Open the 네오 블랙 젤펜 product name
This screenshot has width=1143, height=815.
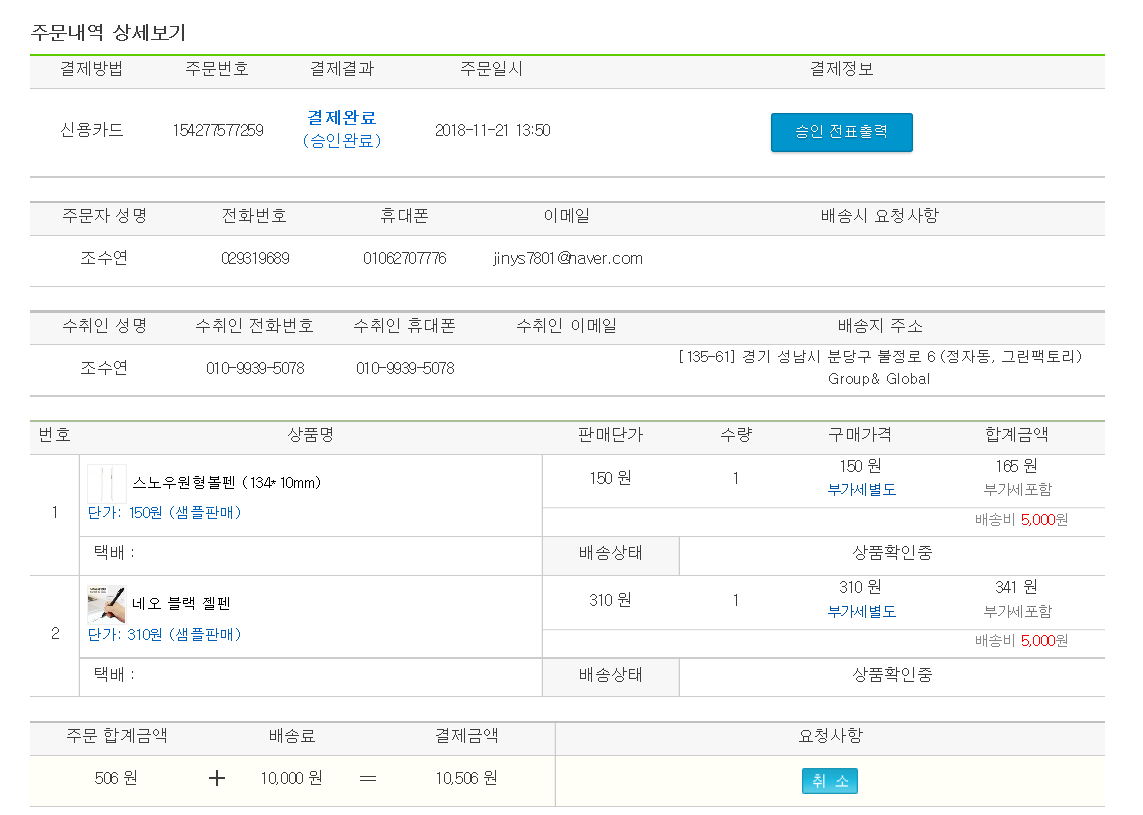pos(181,604)
